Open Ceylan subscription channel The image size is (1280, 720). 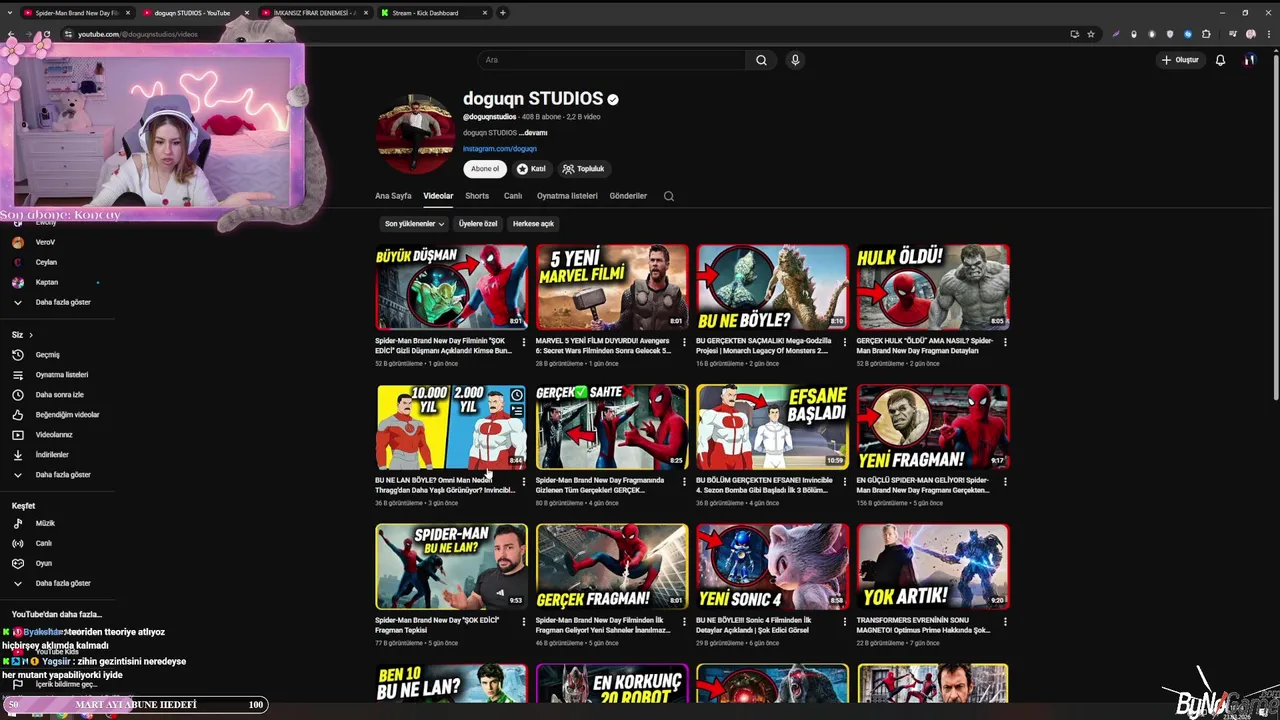tap(46, 262)
